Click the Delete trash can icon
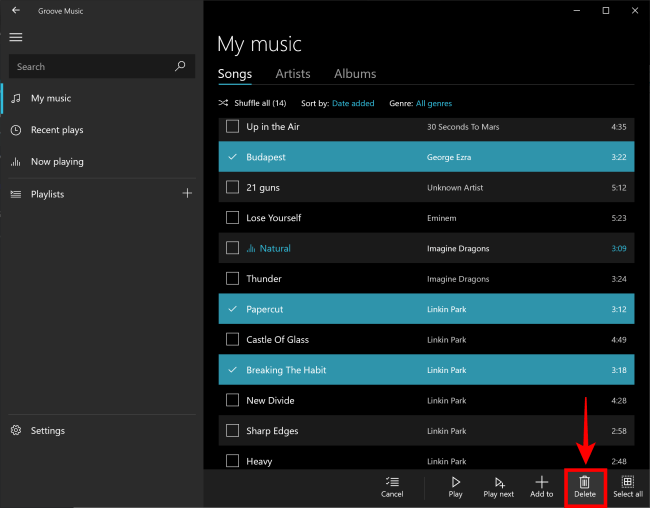 [585, 482]
